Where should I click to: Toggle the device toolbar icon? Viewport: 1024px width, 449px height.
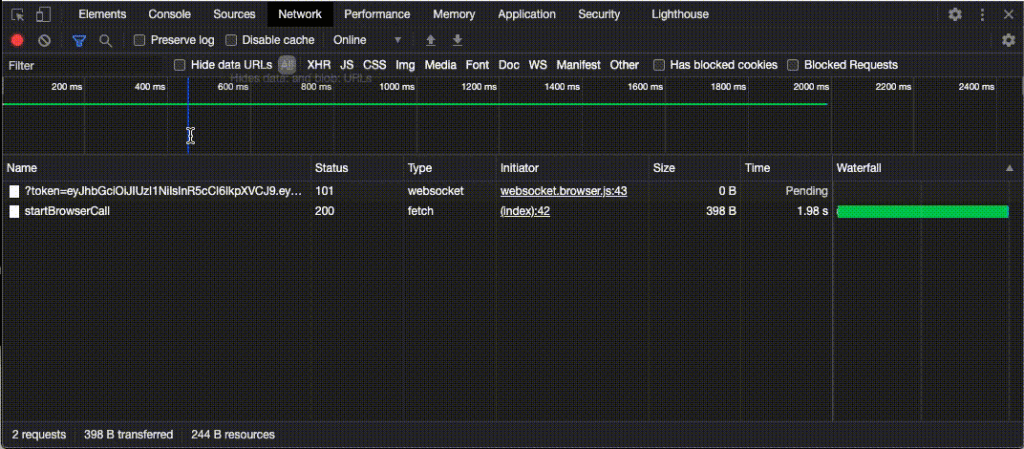pyautogui.click(x=43, y=14)
